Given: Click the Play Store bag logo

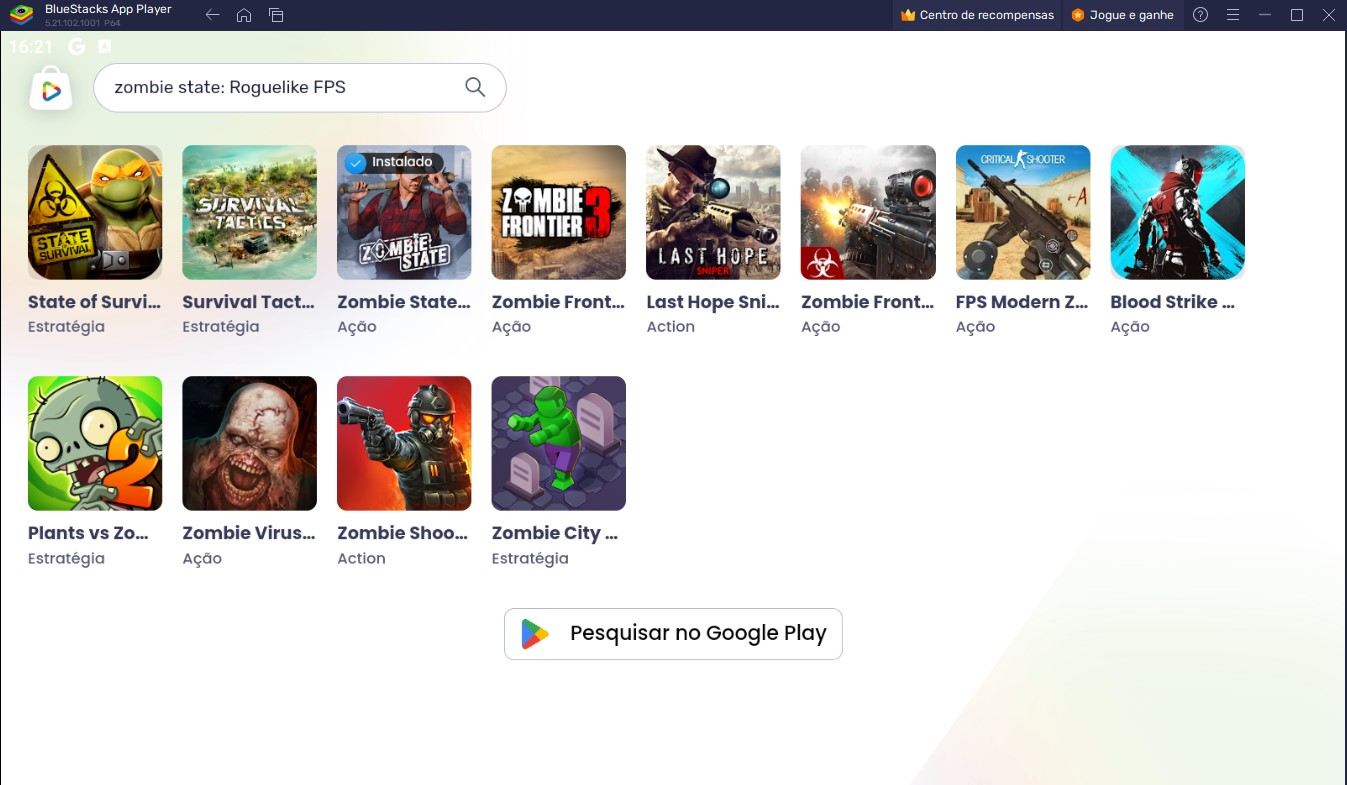Looking at the screenshot, I should (x=51, y=89).
